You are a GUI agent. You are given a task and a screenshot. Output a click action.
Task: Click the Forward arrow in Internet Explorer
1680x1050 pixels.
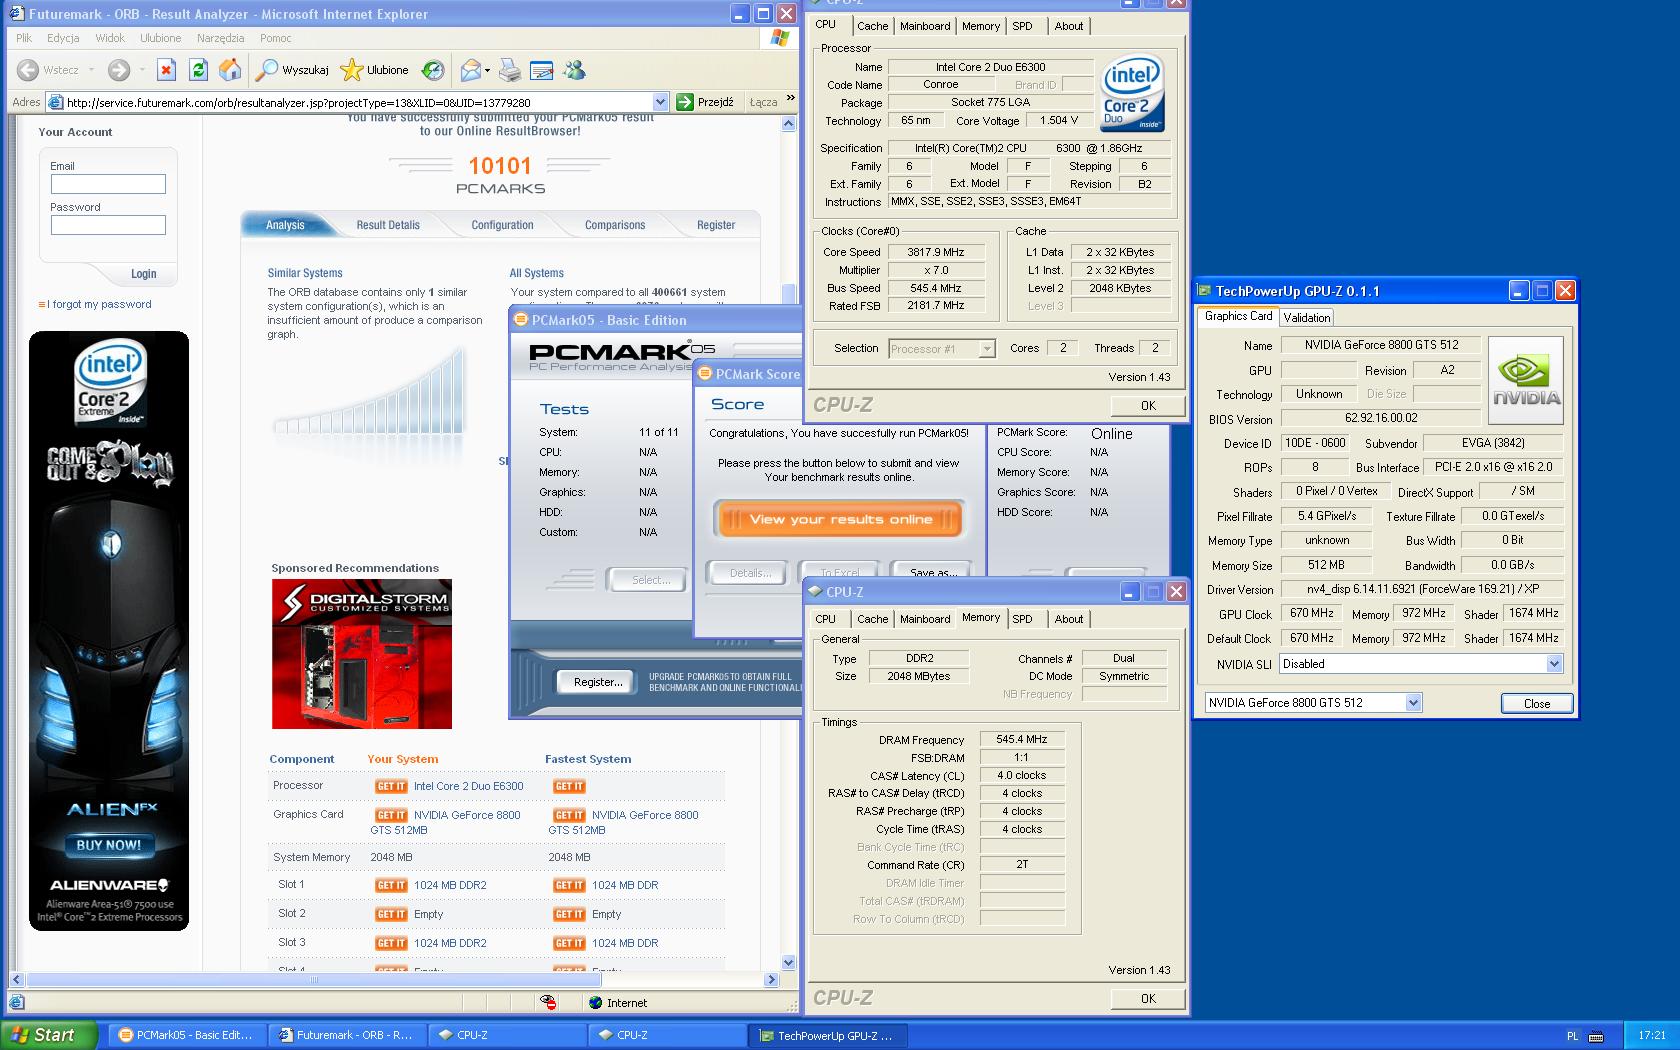(118, 70)
